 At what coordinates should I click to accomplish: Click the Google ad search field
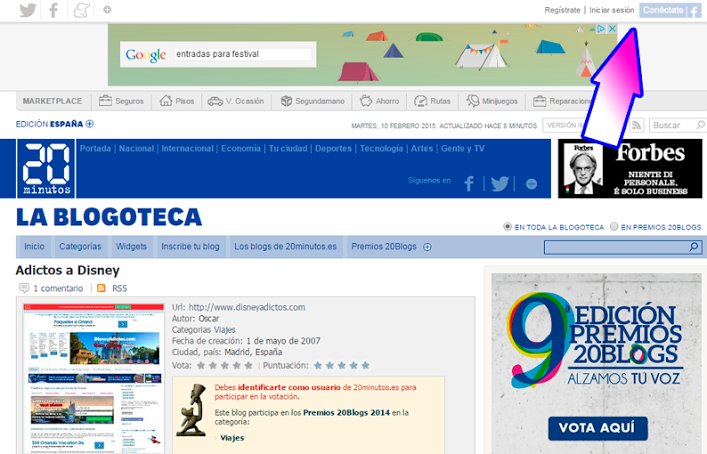pyautogui.click(x=243, y=54)
